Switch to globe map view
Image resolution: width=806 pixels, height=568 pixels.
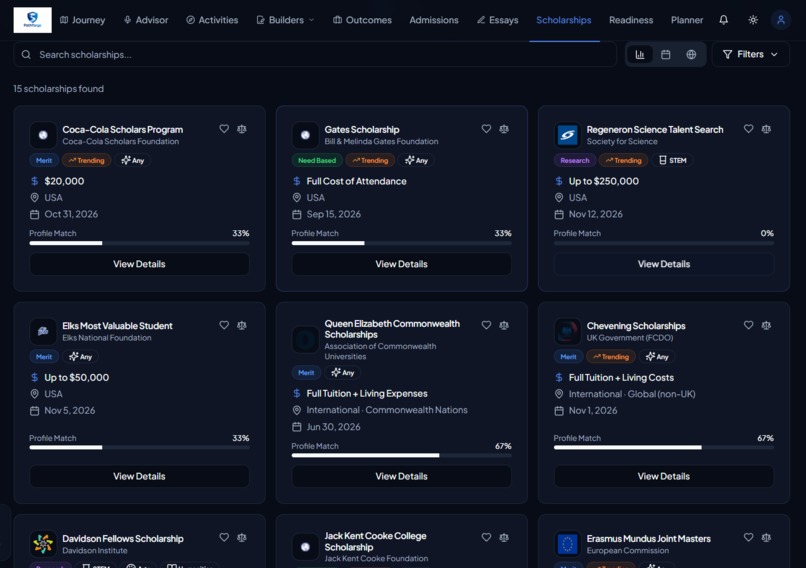[x=691, y=54]
